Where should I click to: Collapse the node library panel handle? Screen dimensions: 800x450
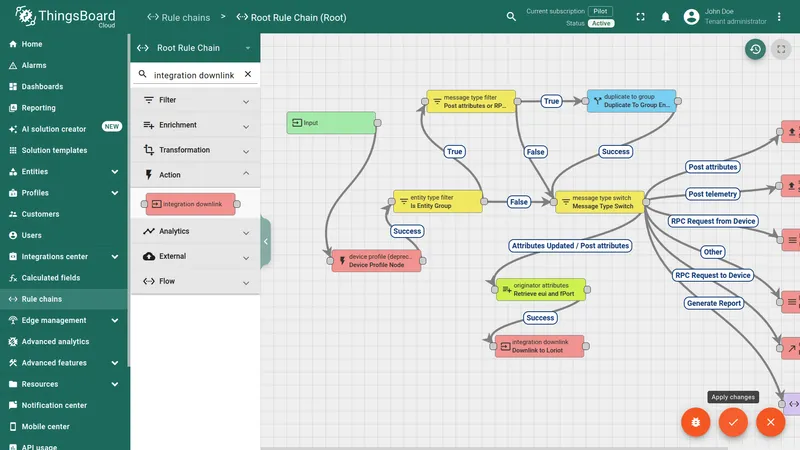[x=265, y=241]
